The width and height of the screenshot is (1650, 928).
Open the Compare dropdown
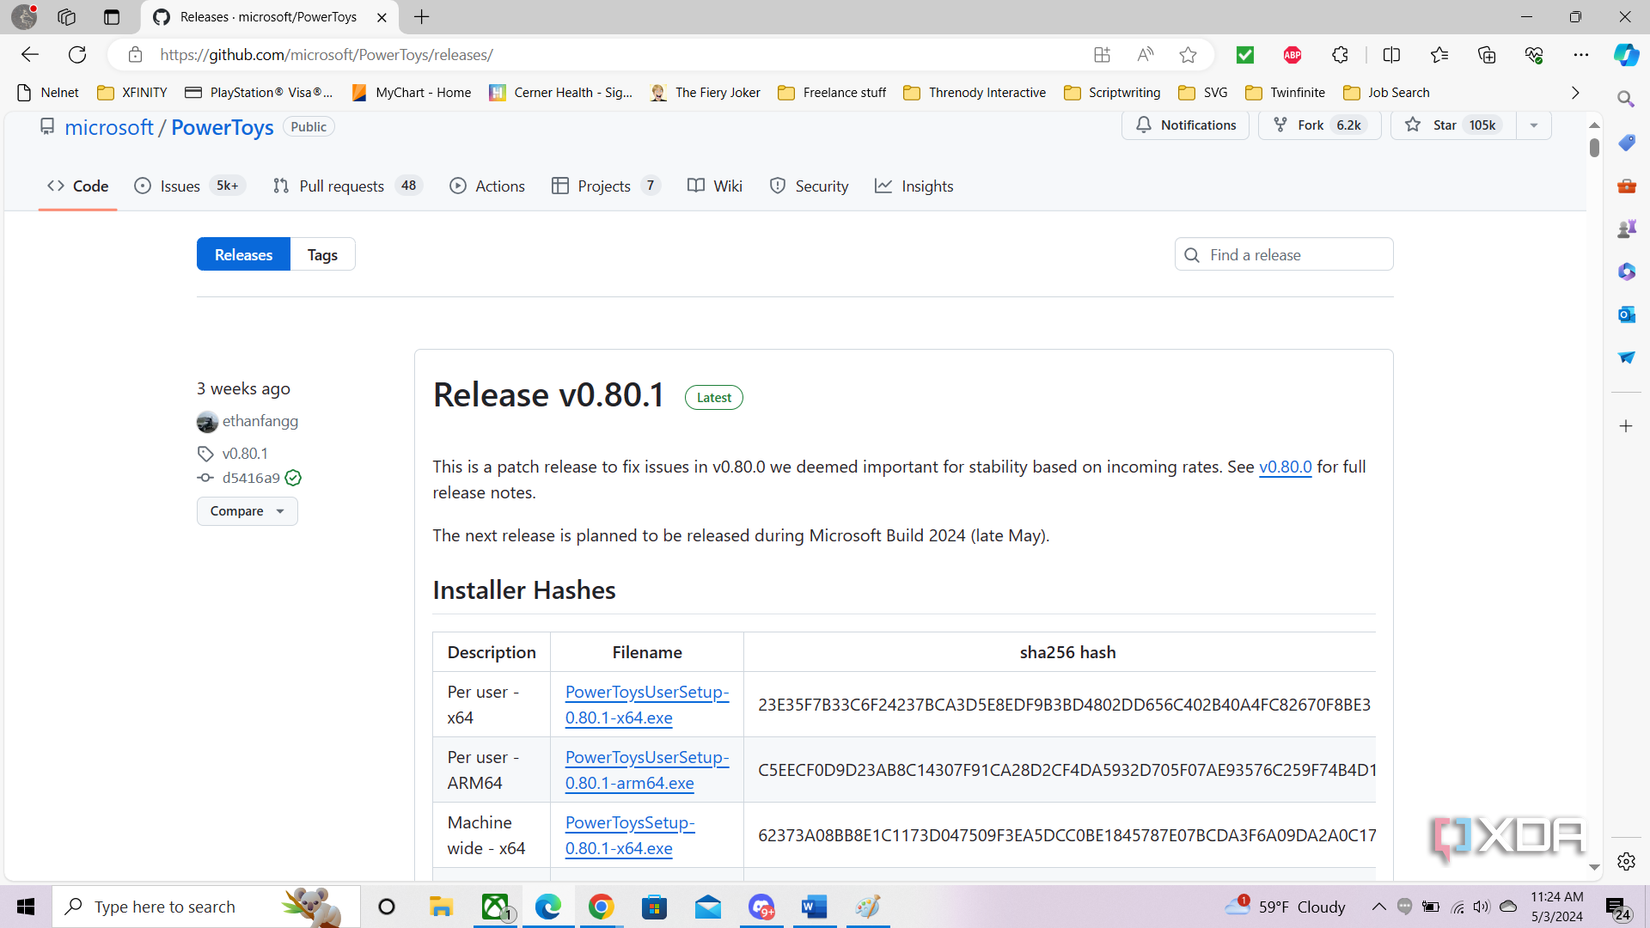247,511
